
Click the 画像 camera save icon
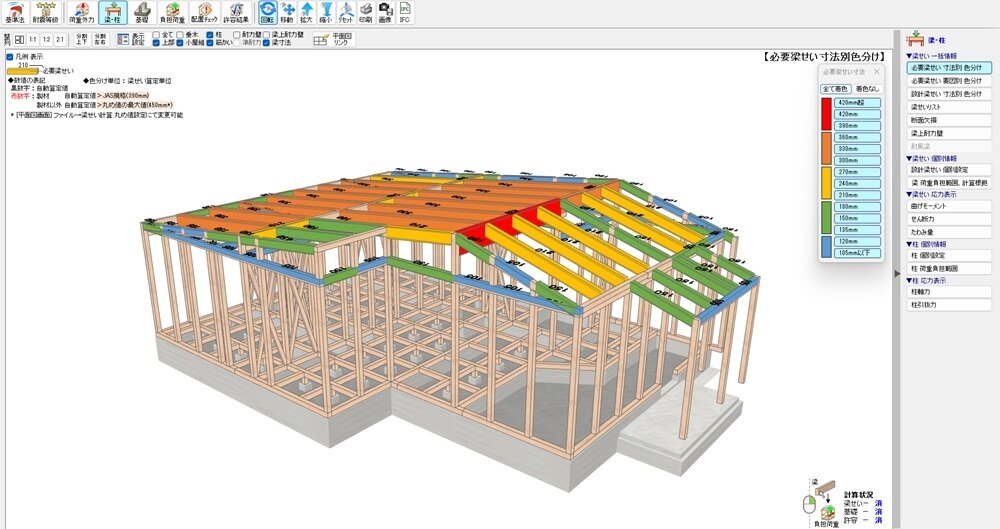(385, 12)
